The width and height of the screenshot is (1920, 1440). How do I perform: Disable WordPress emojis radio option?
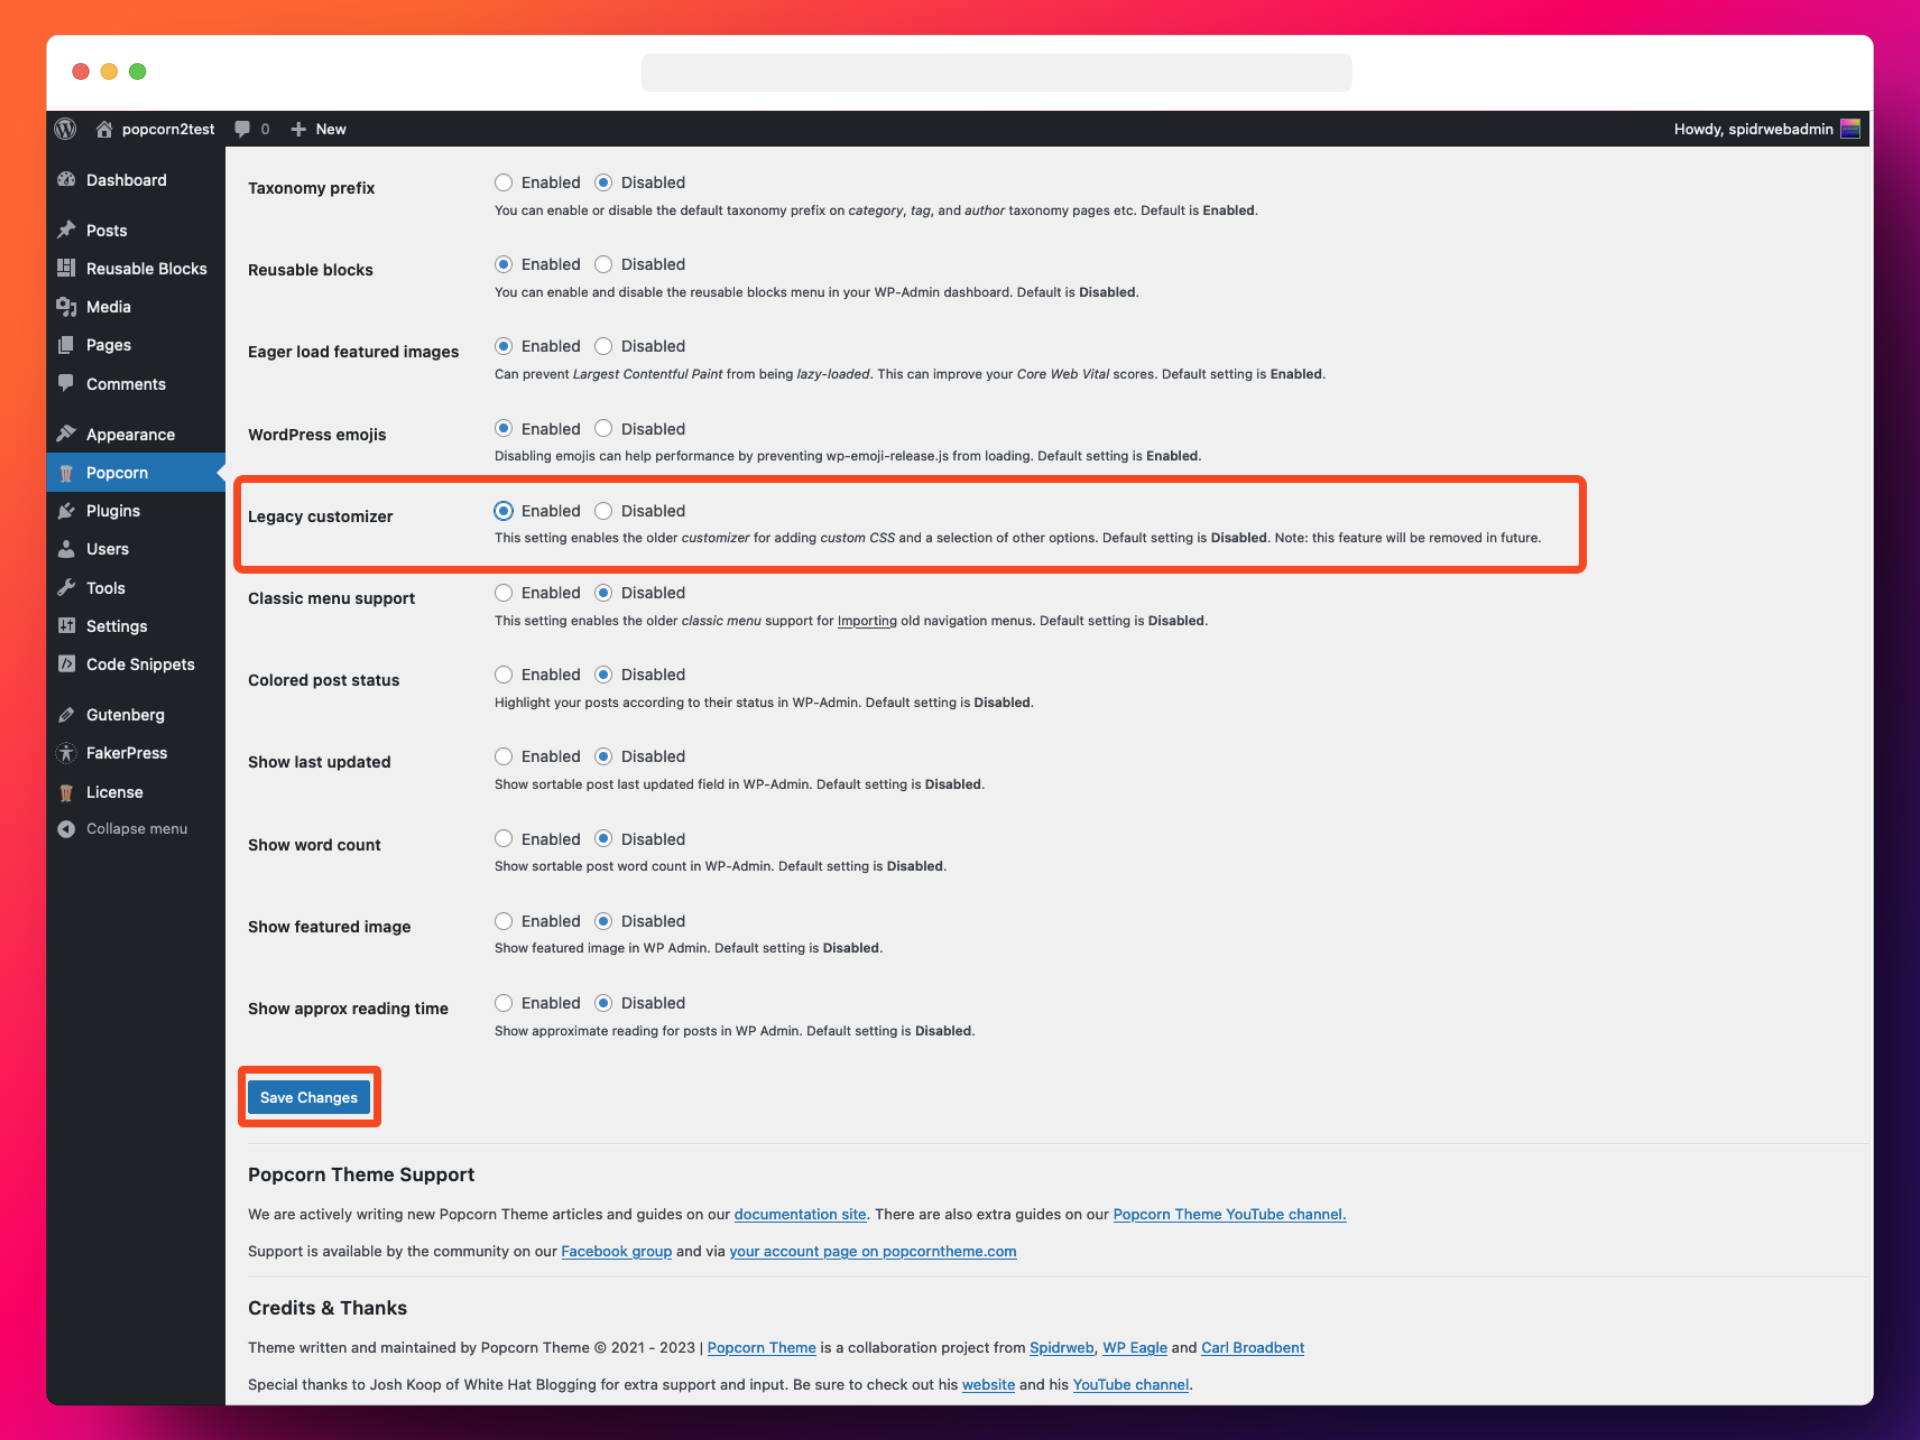click(603, 428)
